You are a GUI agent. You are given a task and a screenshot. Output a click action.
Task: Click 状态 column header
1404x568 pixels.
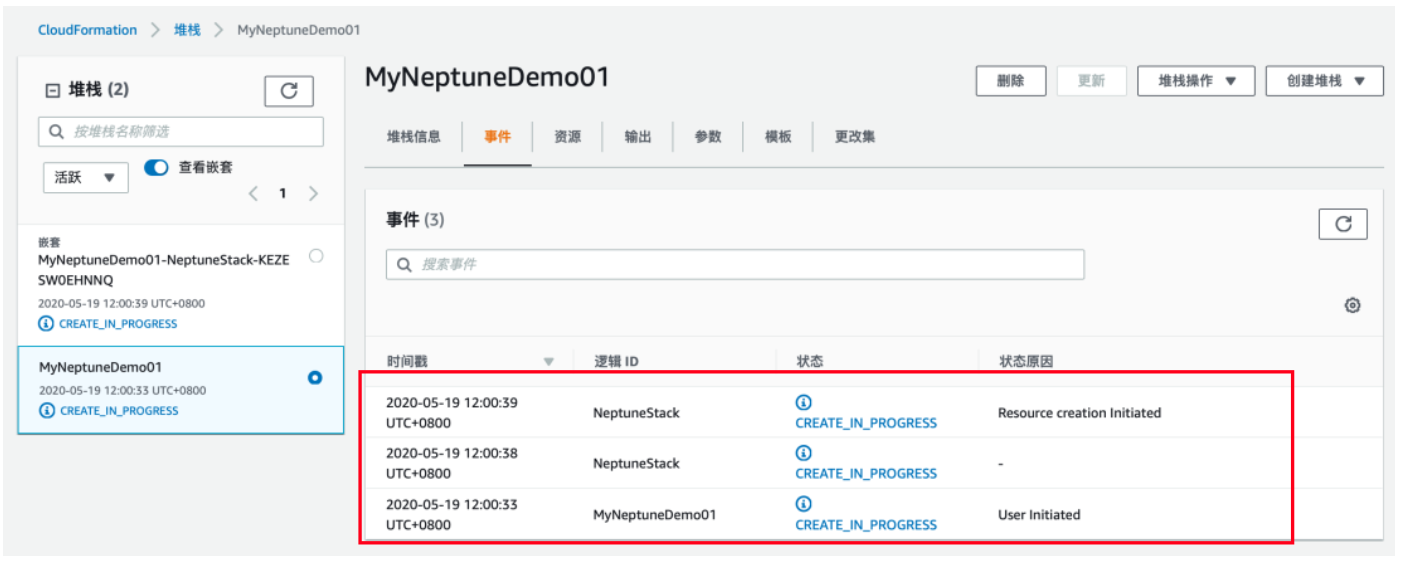click(x=810, y=361)
